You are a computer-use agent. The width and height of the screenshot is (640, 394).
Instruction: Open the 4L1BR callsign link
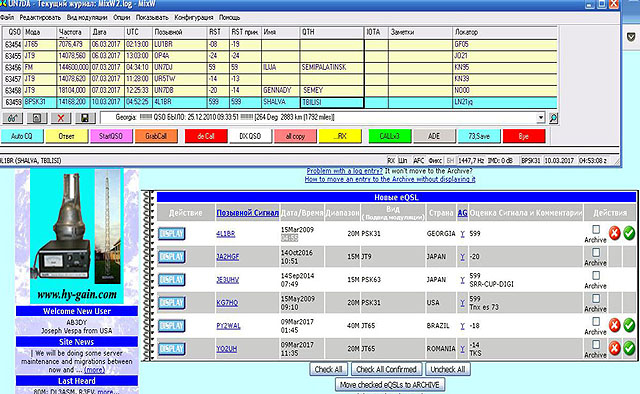[x=225, y=234]
